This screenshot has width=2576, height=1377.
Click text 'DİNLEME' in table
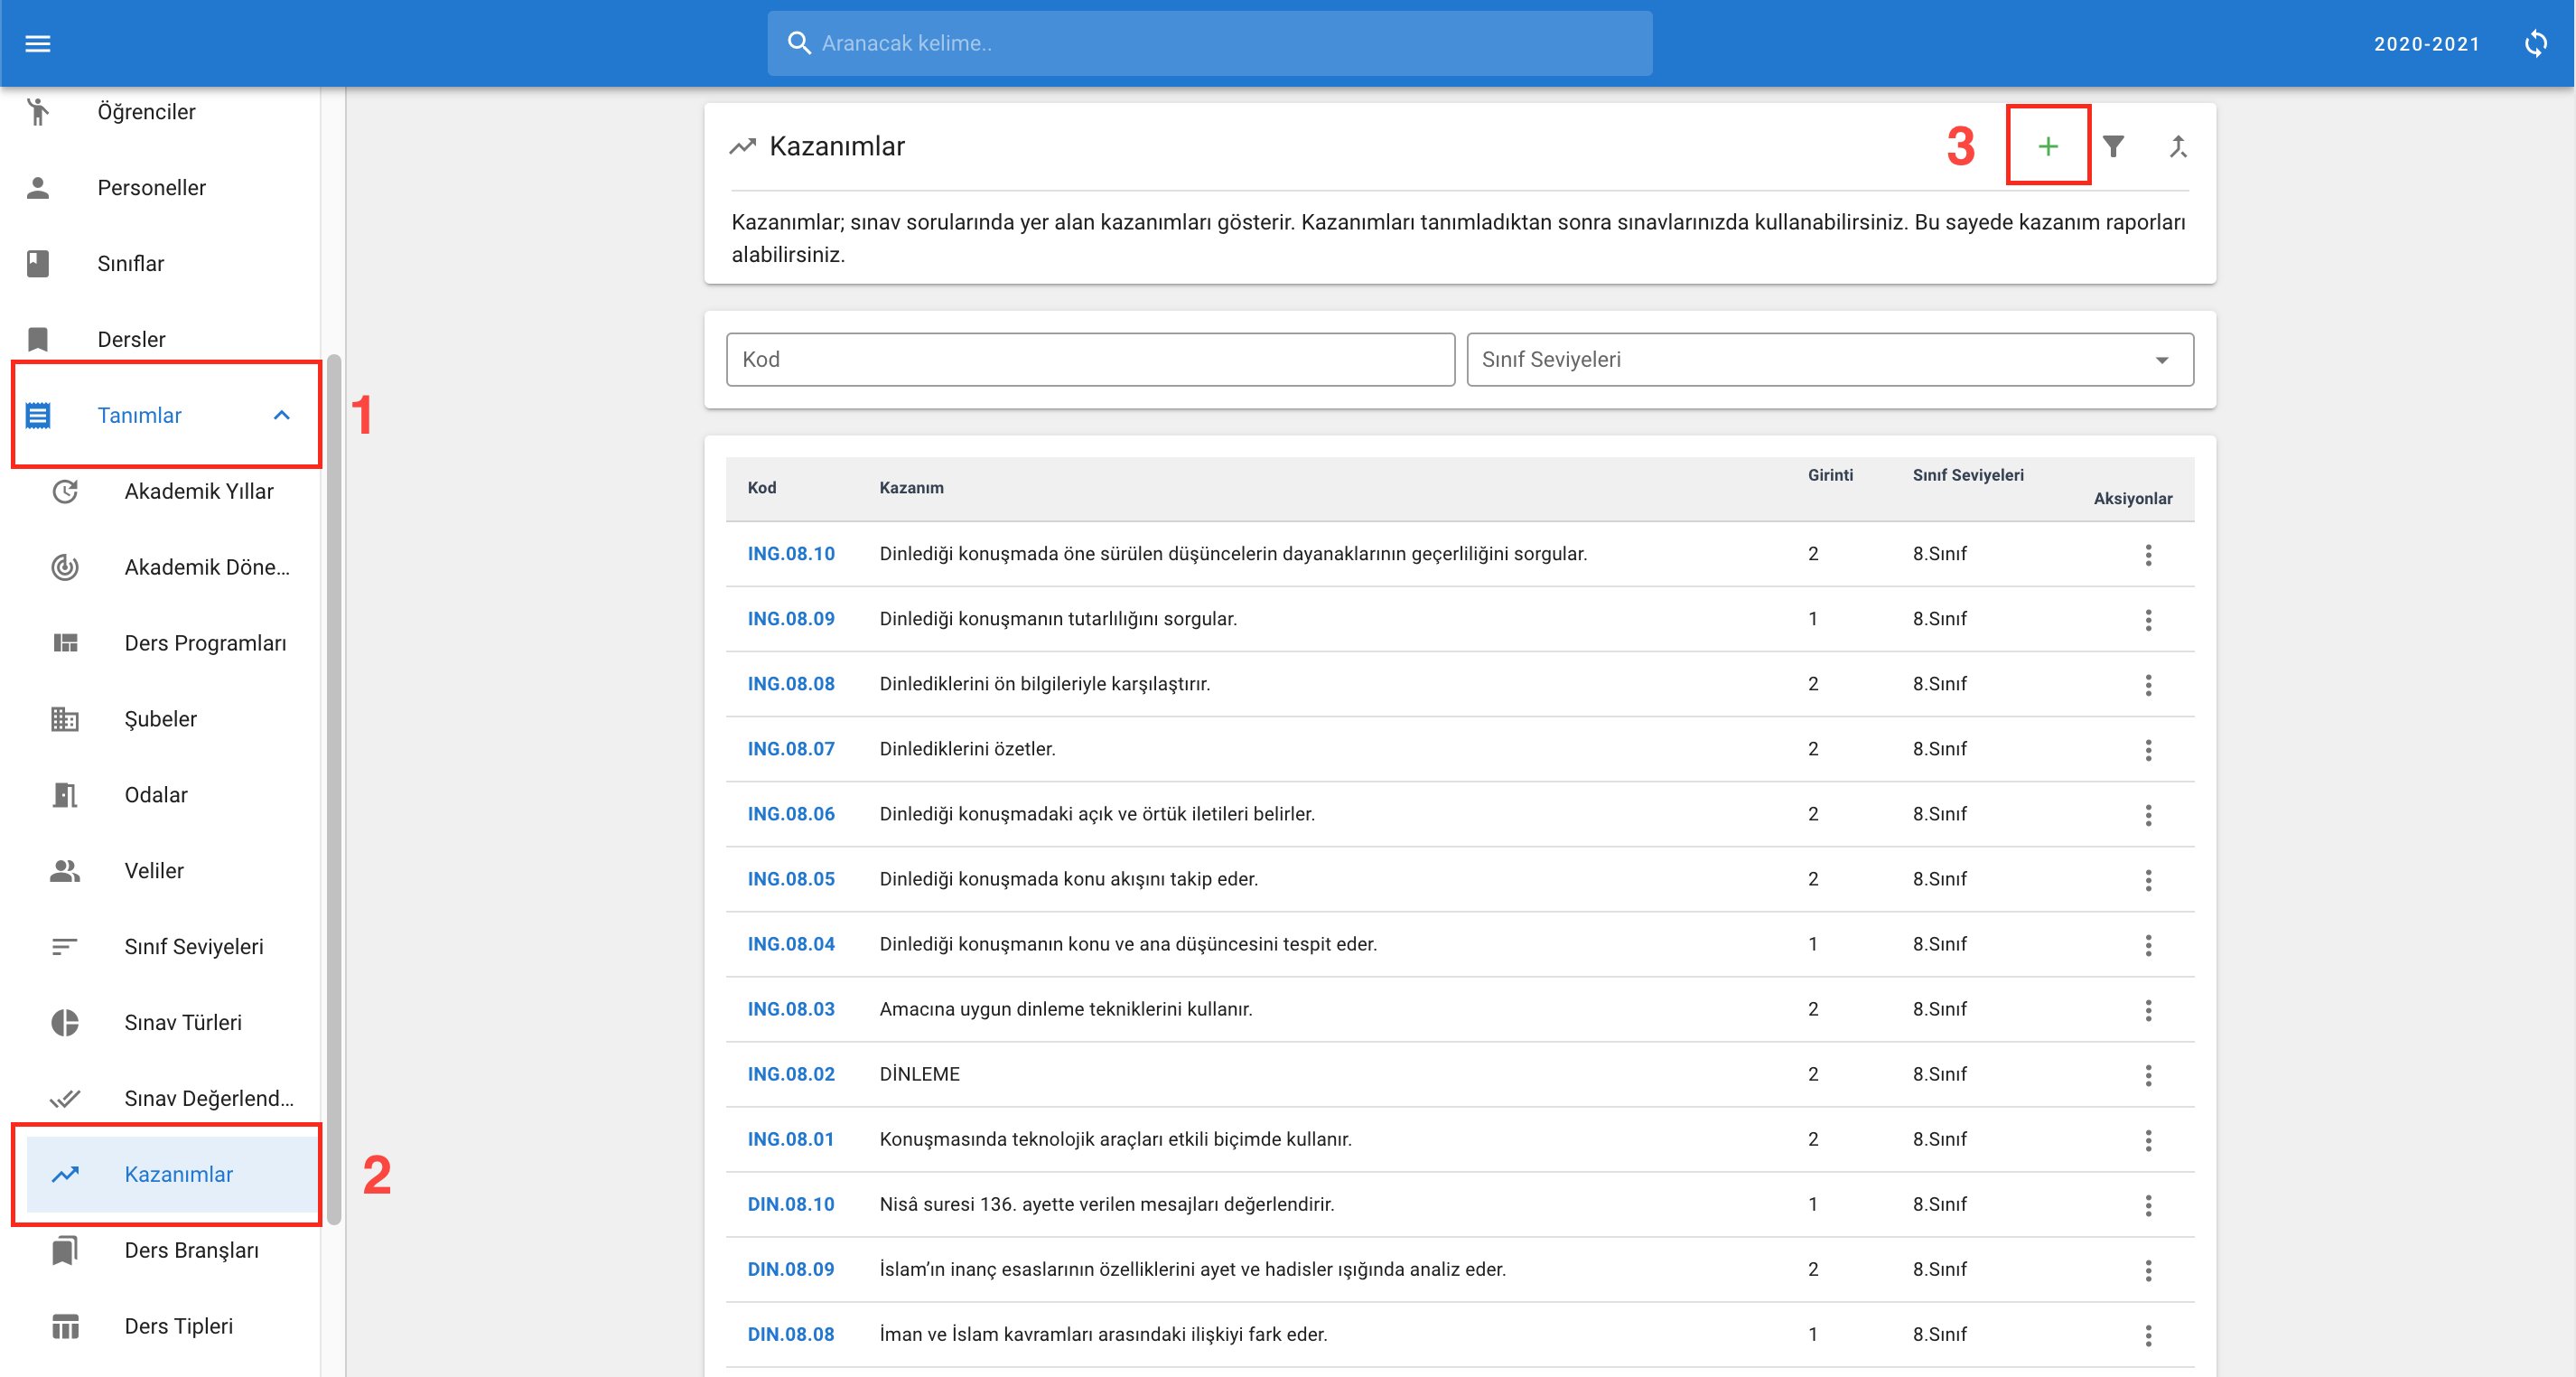[919, 1074]
